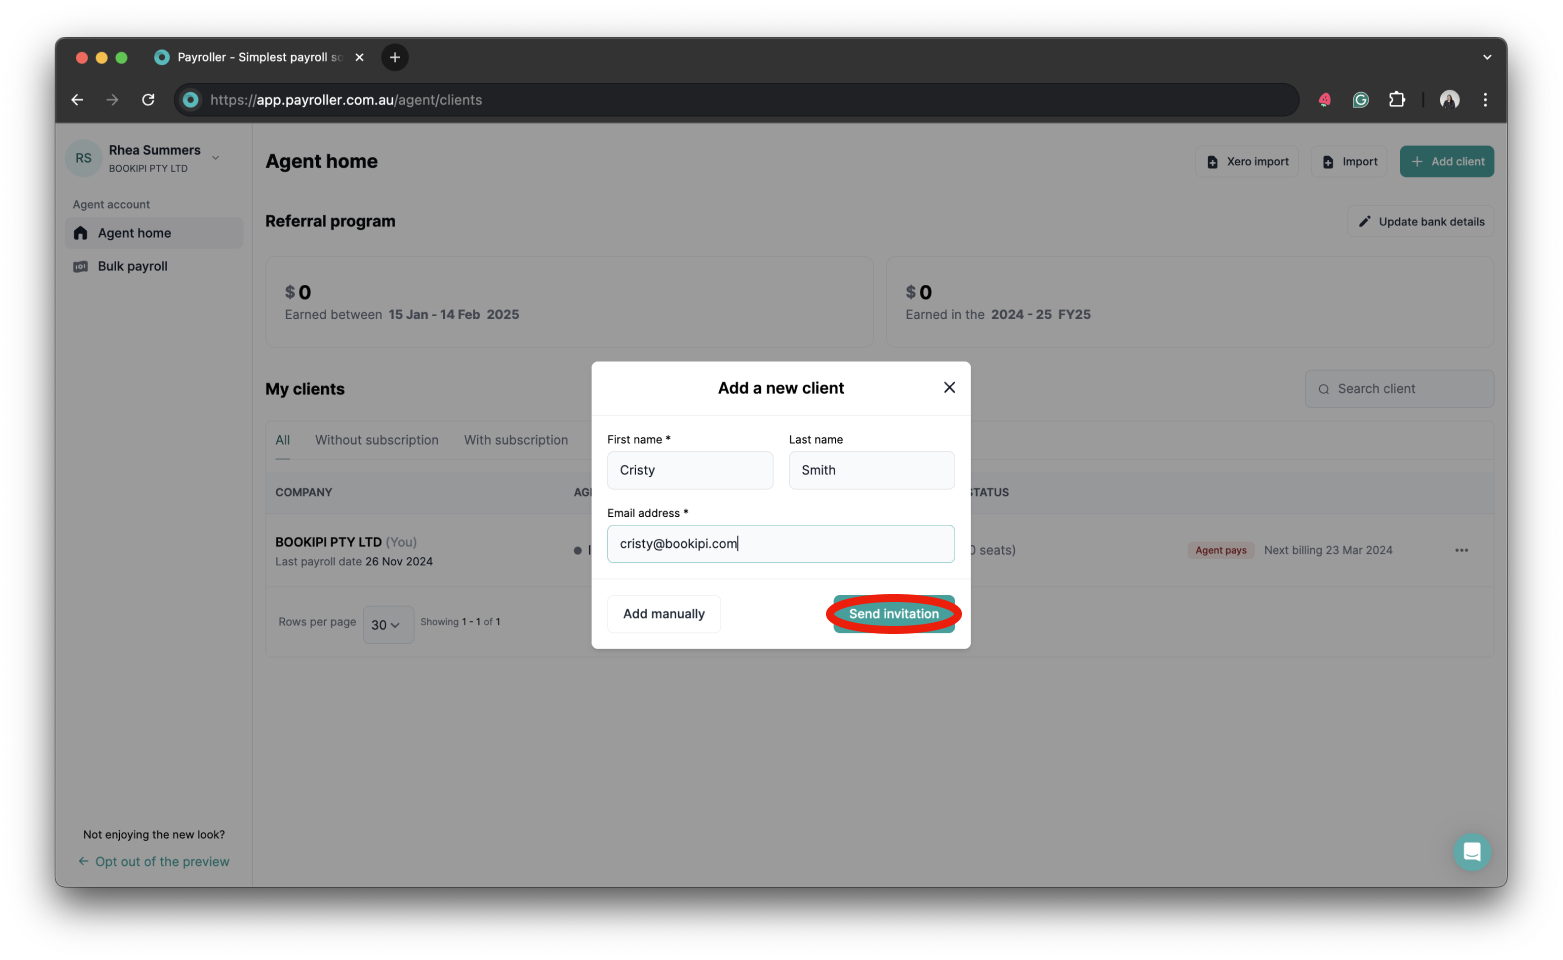This screenshot has height=960, width=1563.
Task: Click the notification icon in the toolbar
Action: (x=1323, y=99)
